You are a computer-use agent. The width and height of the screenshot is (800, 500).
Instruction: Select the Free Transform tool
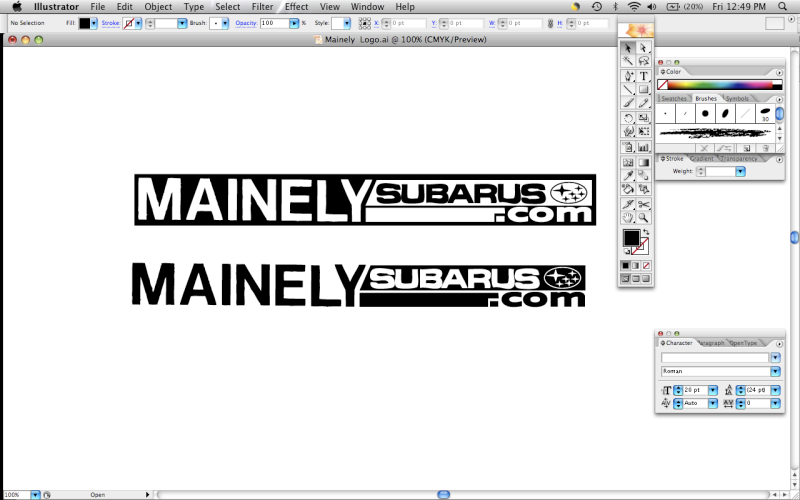[x=643, y=132]
